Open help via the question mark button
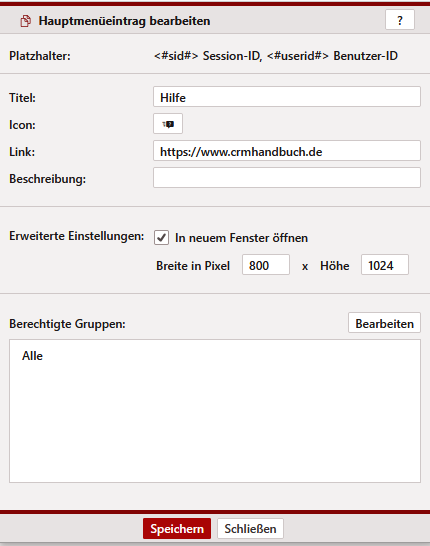 tap(400, 20)
